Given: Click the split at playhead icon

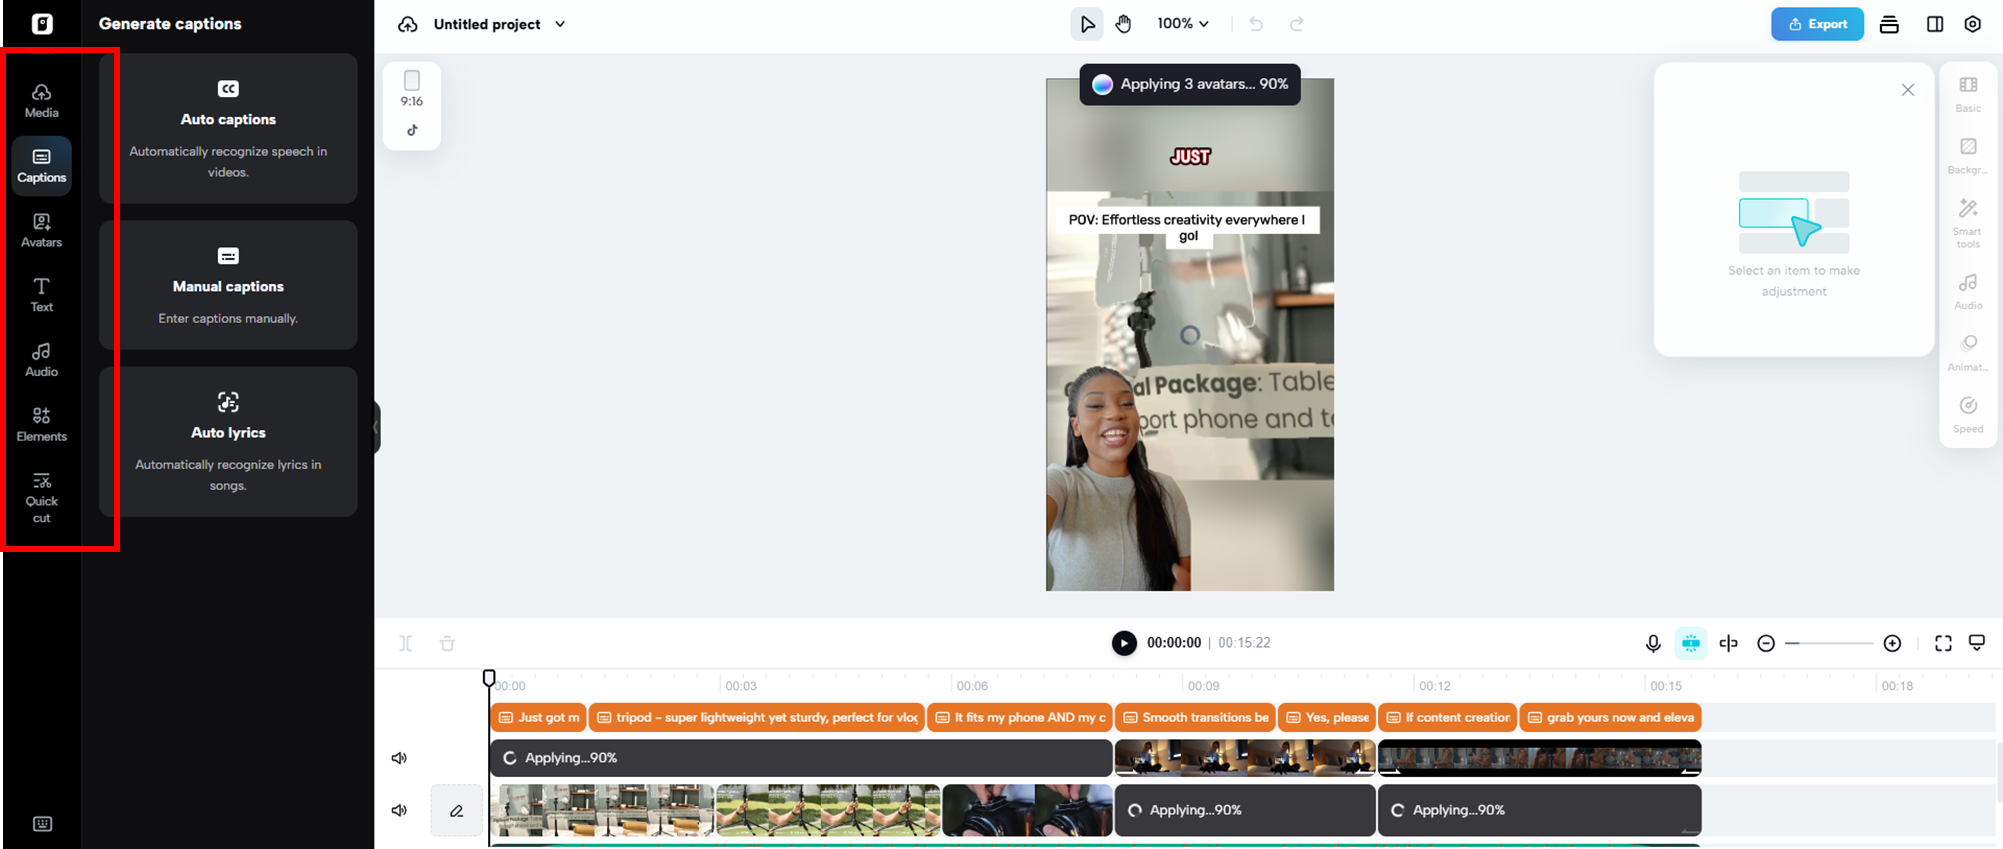Looking at the screenshot, I should click(1729, 643).
